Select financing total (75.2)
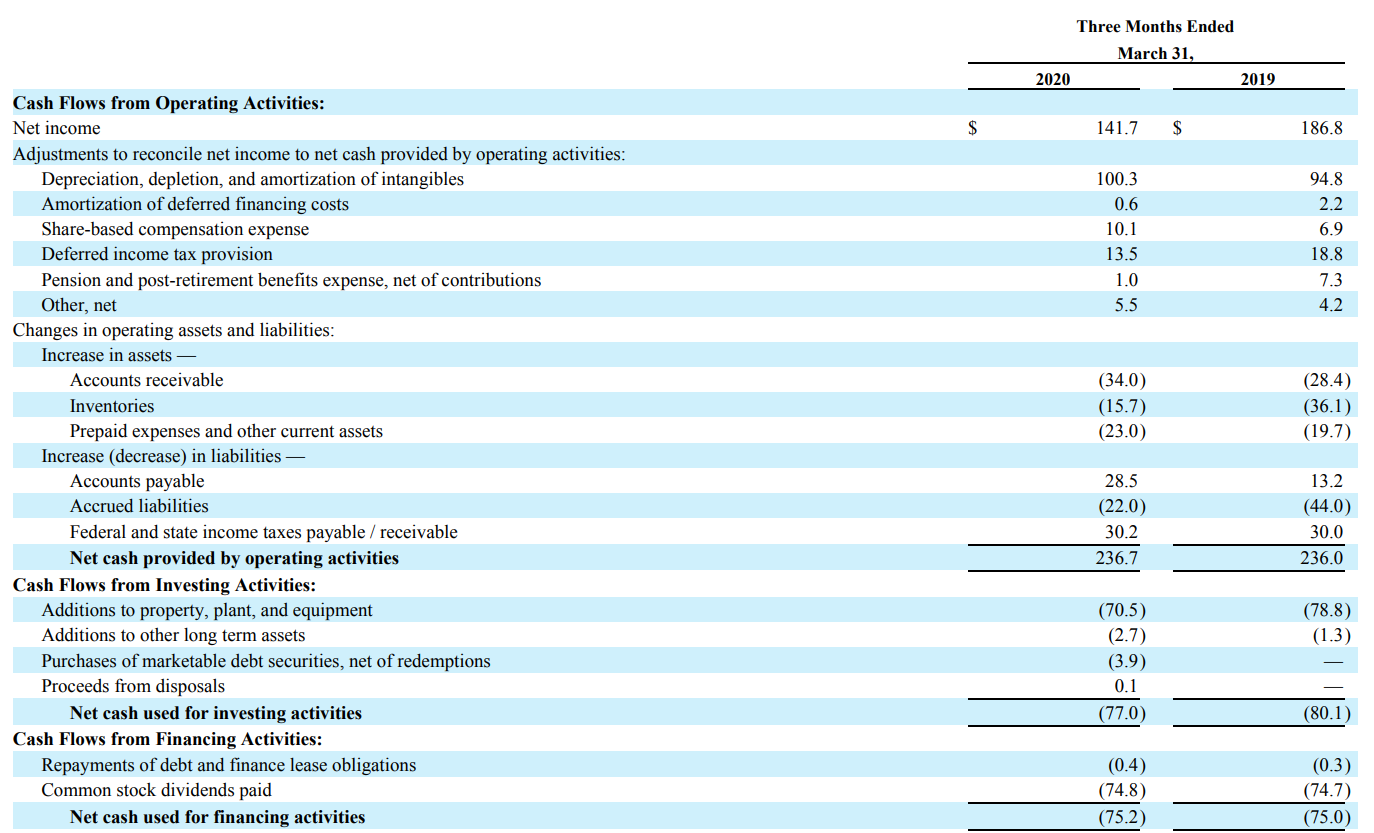The height and width of the screenshot is (833, 1374). [1122, 817]
